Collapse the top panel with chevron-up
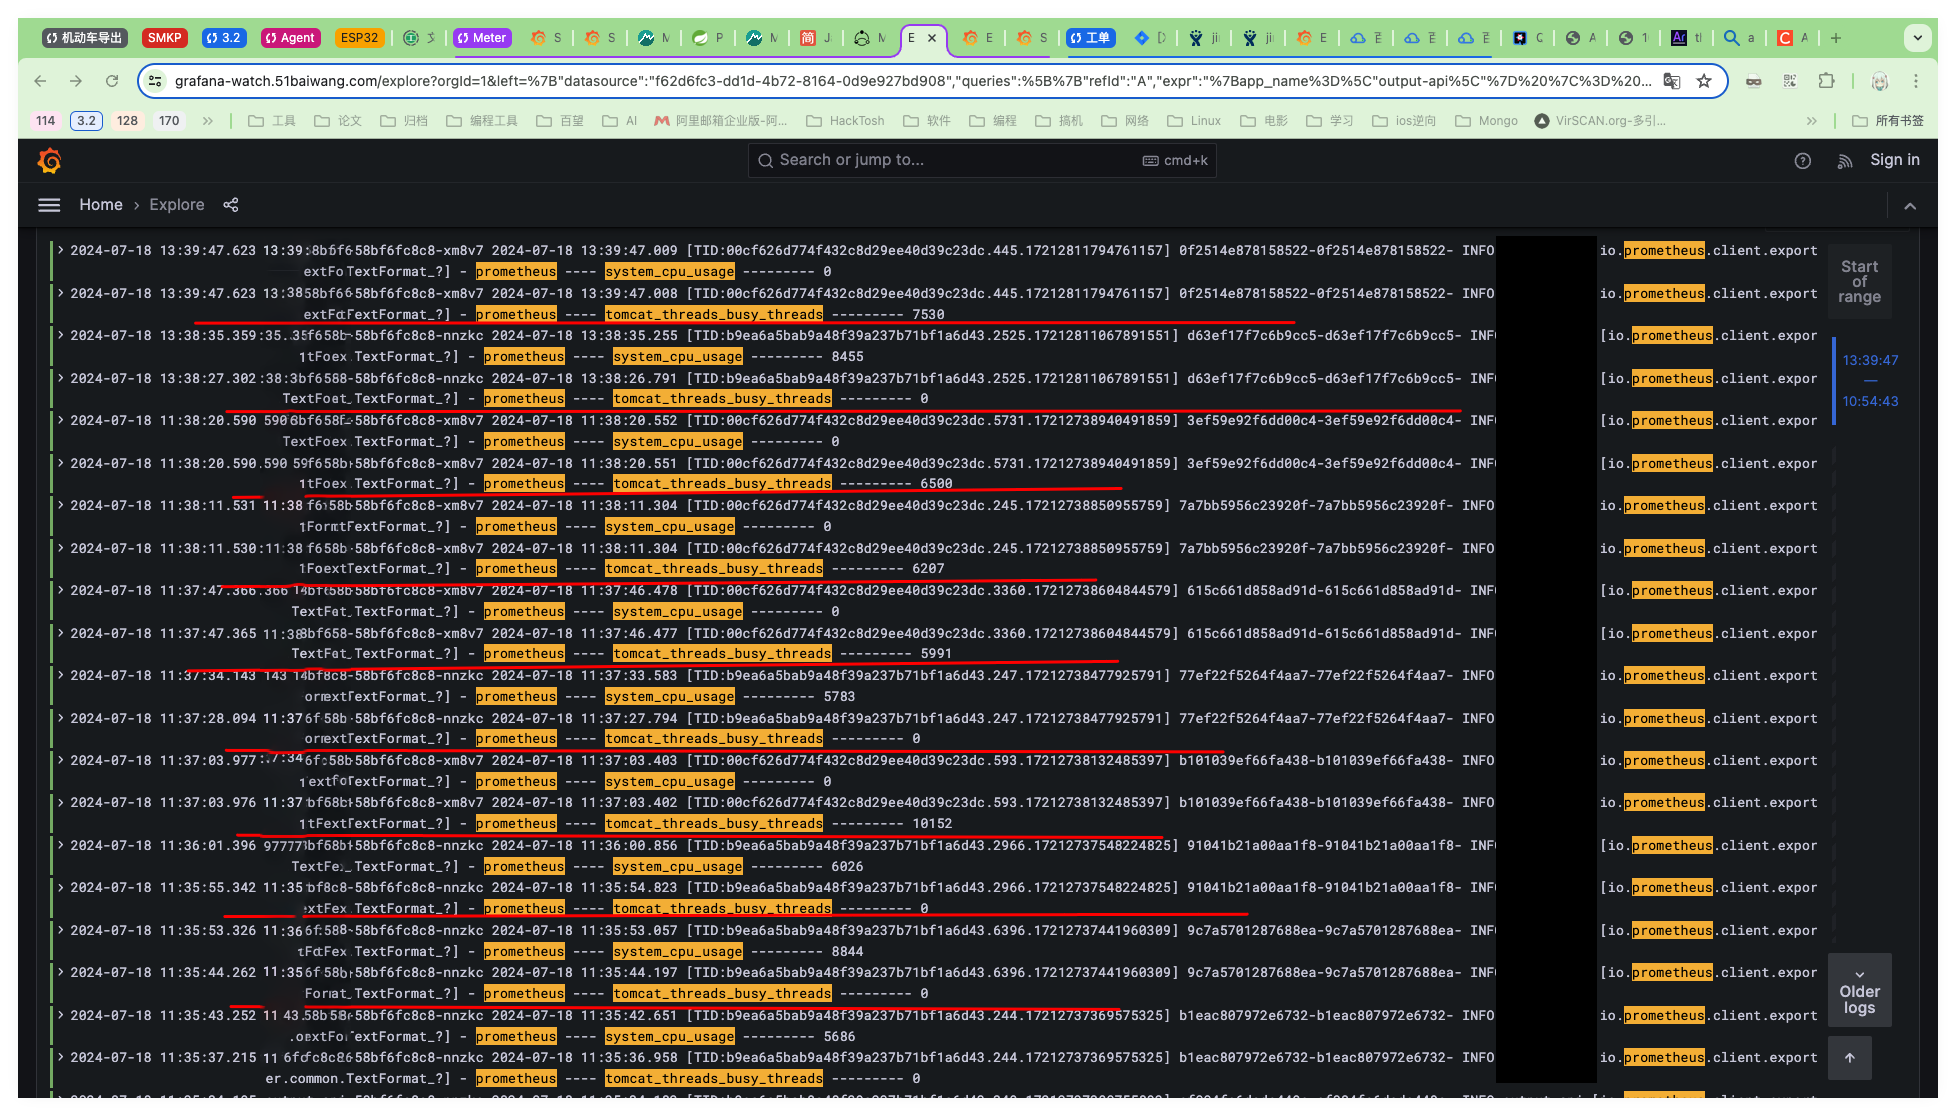Image resolution: width=1956 pixels, height=1116 pixels. point(1909,206)
